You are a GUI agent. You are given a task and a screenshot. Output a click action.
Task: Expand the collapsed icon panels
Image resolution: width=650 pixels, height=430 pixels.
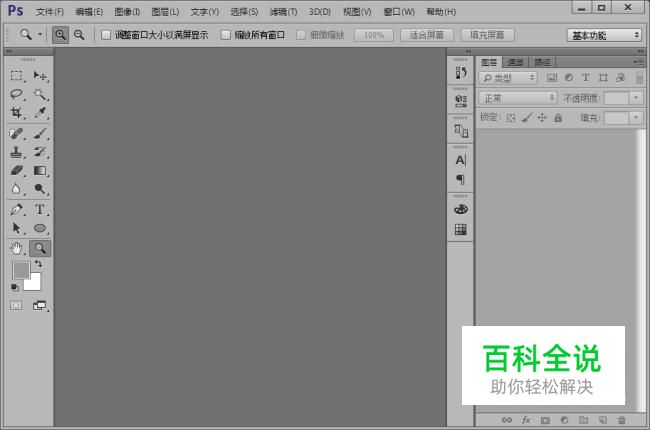[x=468, y=51]
